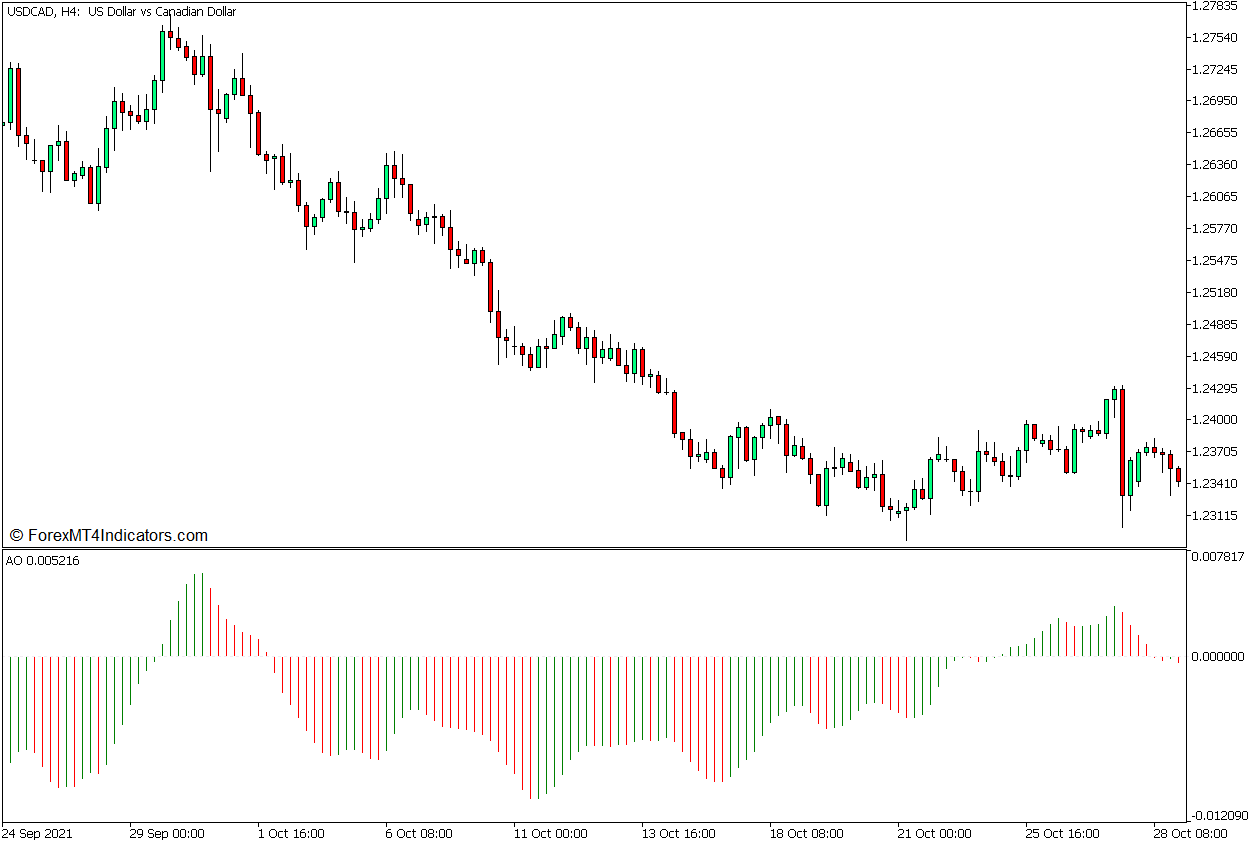This screenshot has height=846, width=1256.
Task: Click the 0.007817 AO scale value
Action: click(x=1219, y=557)
